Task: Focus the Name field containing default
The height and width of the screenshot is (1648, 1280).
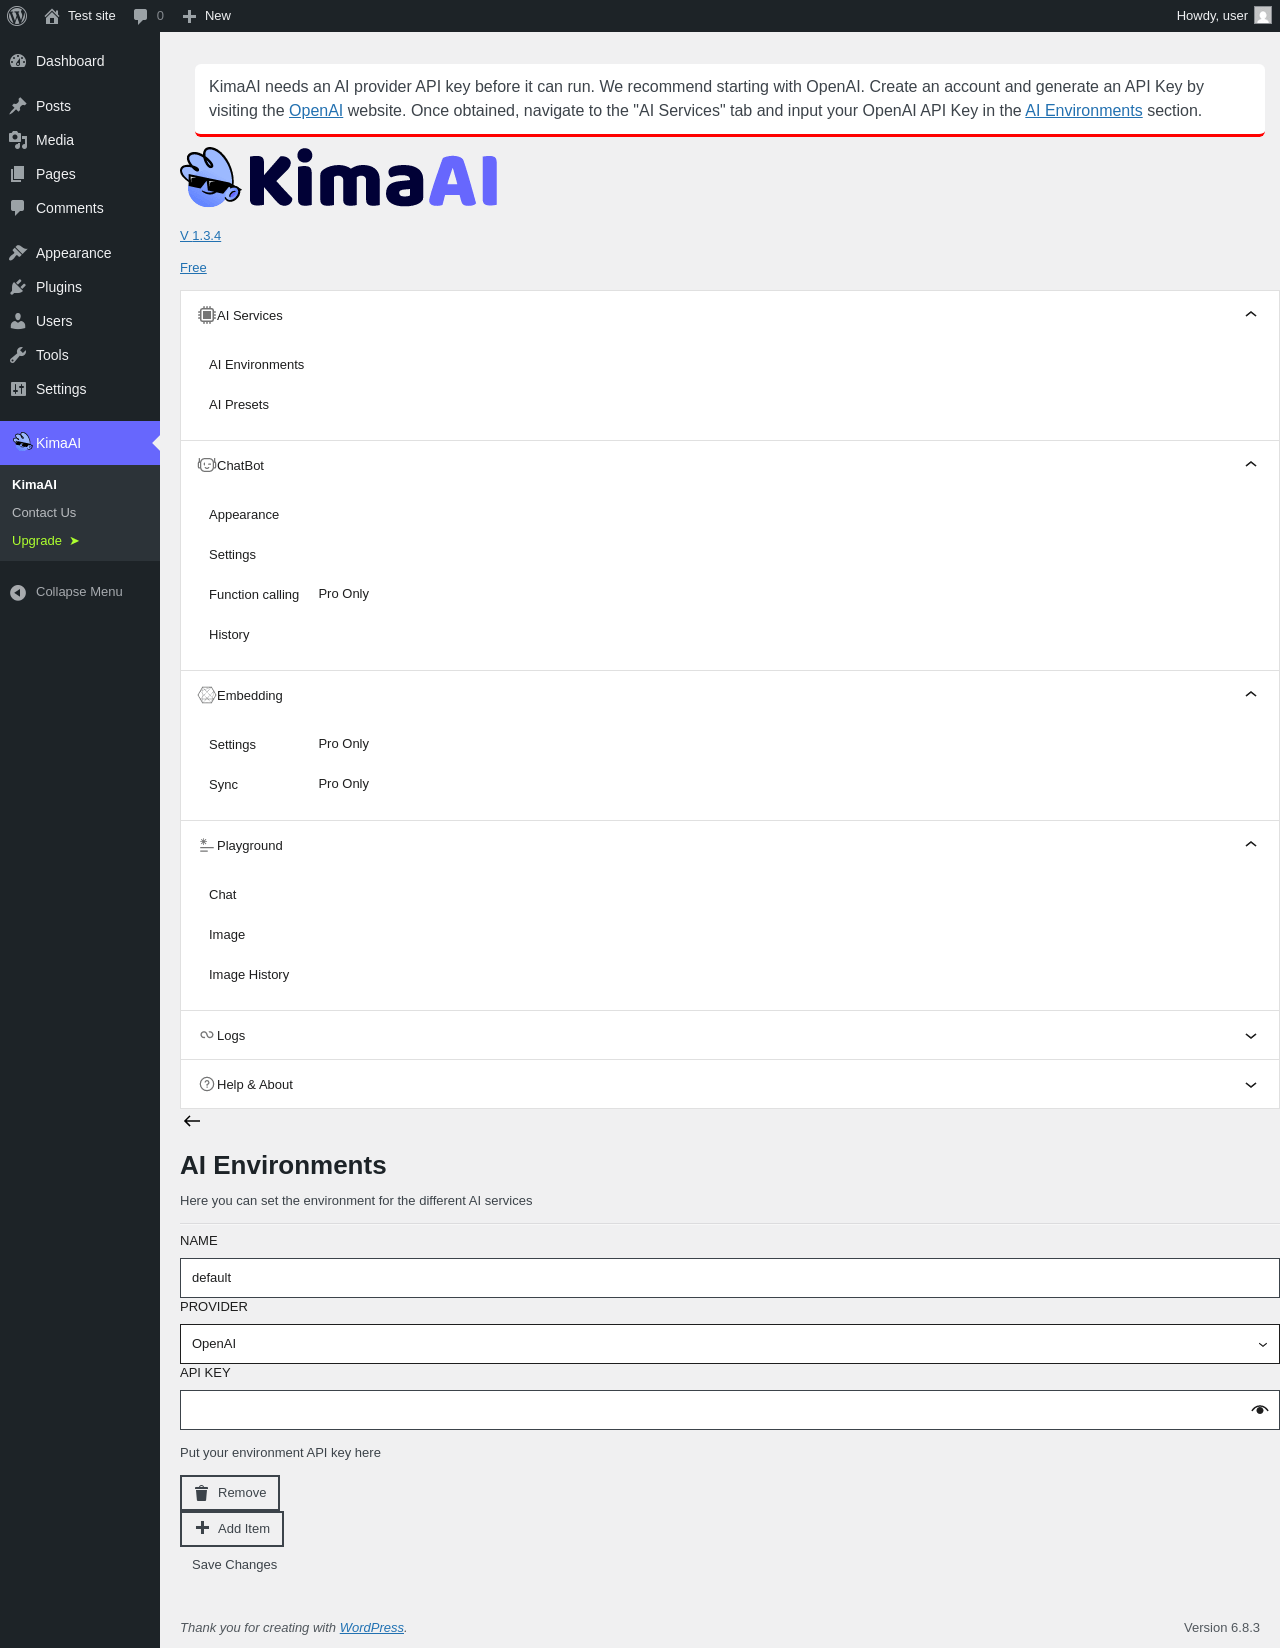Action: (x=730, y=1278)
